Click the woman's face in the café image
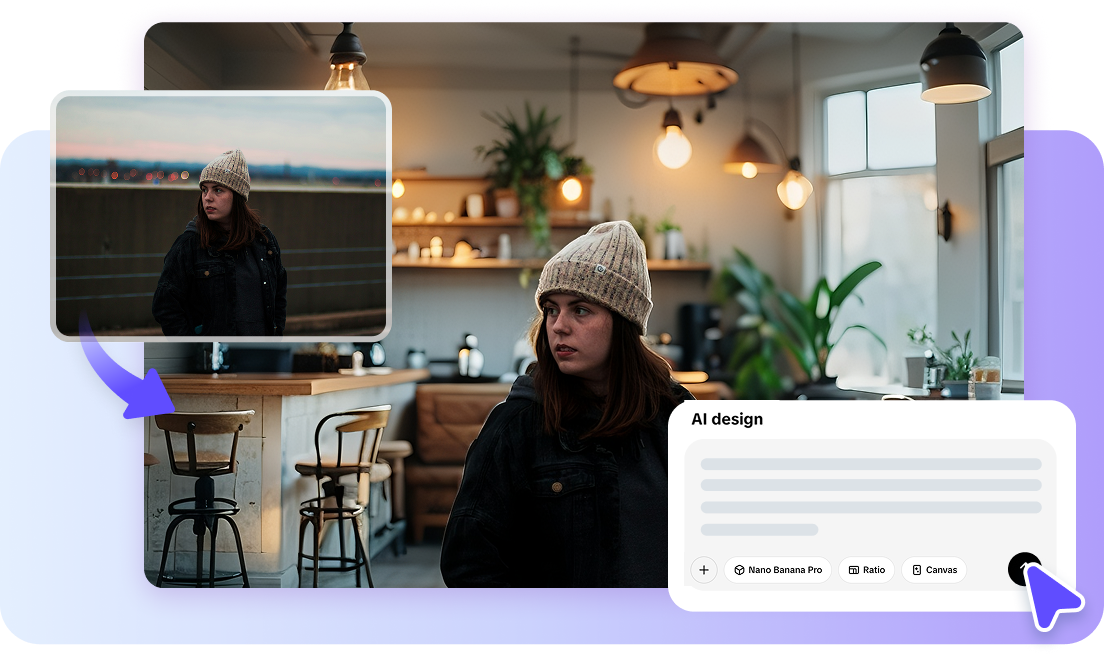1104x657 pixels. pyautogui.click(x=576, y=332)
